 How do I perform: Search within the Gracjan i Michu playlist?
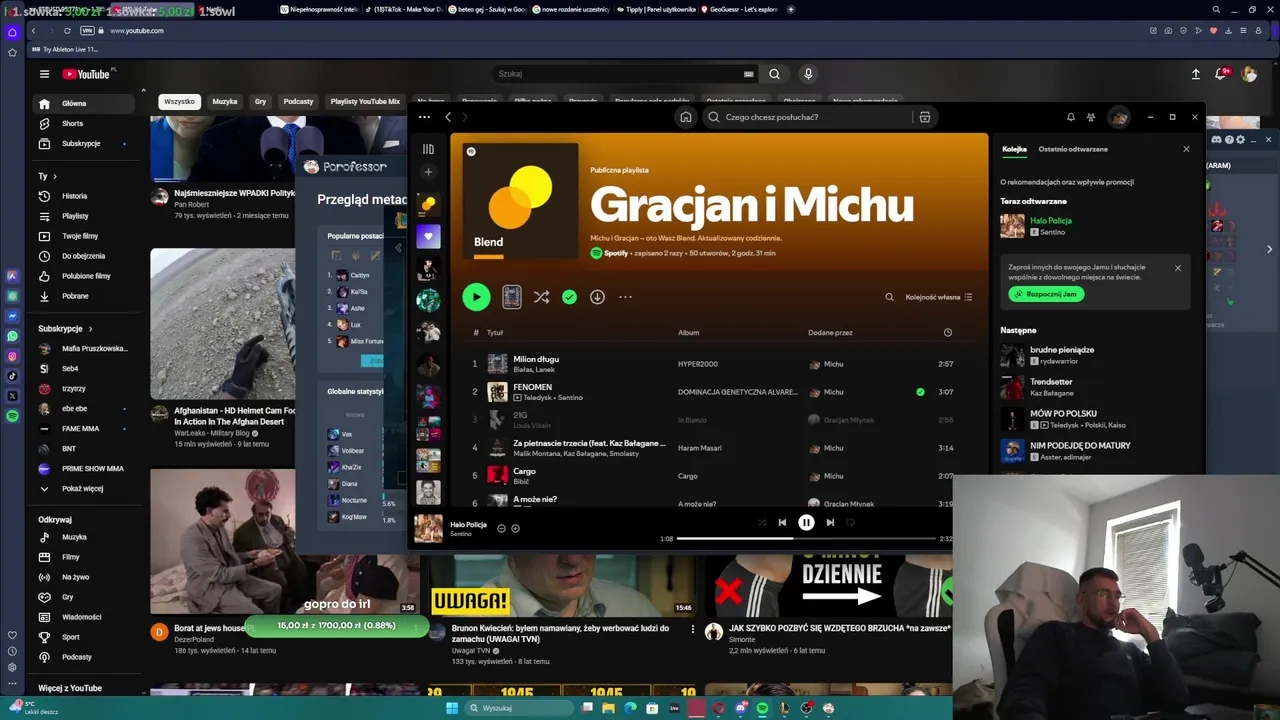click(x=889, y=297)
